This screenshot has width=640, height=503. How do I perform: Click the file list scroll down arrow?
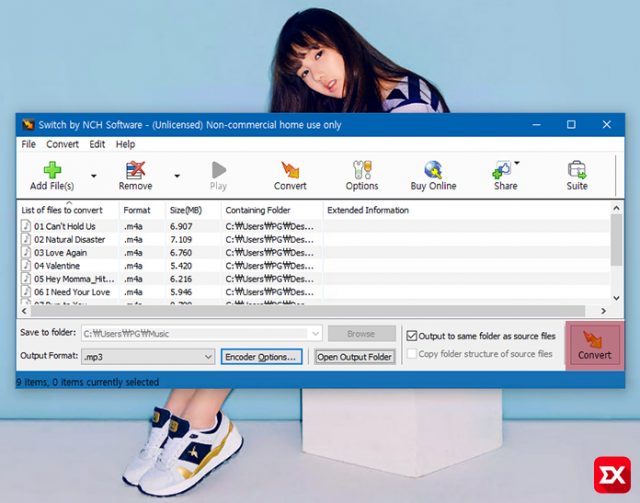click(x=616, y=298)
